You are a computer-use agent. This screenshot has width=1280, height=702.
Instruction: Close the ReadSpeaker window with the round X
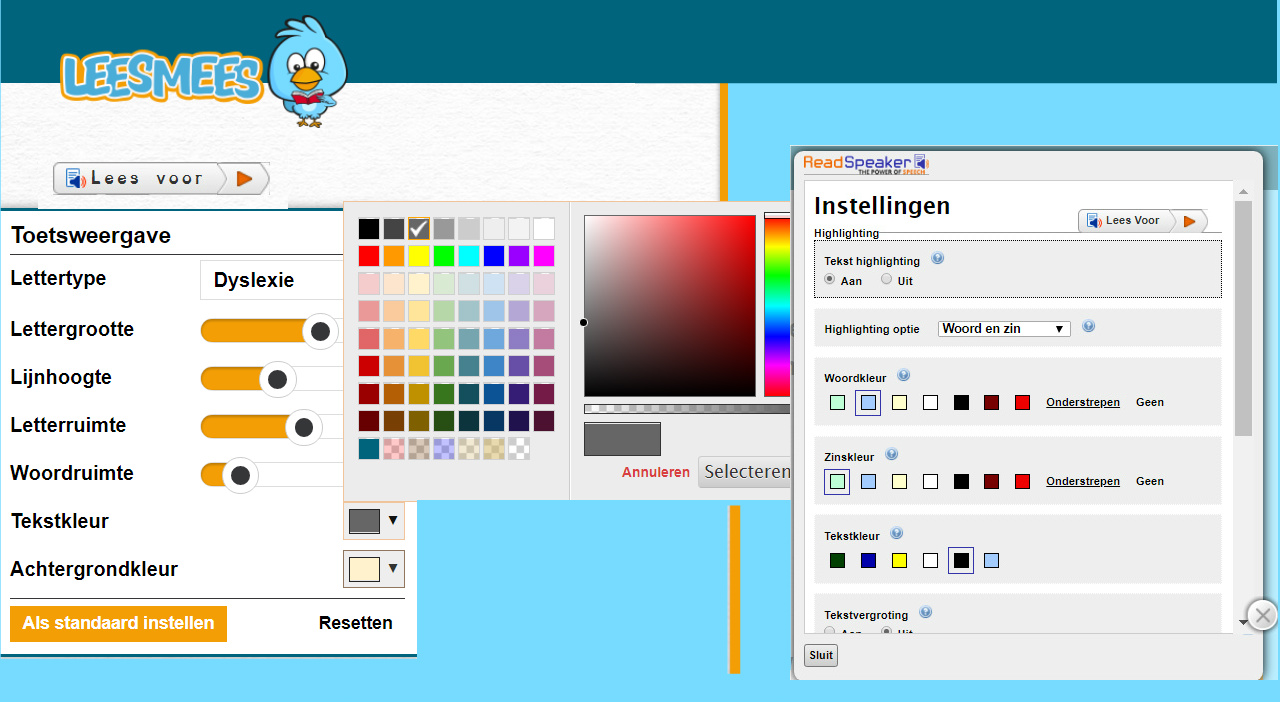(x=1263, y=614)
